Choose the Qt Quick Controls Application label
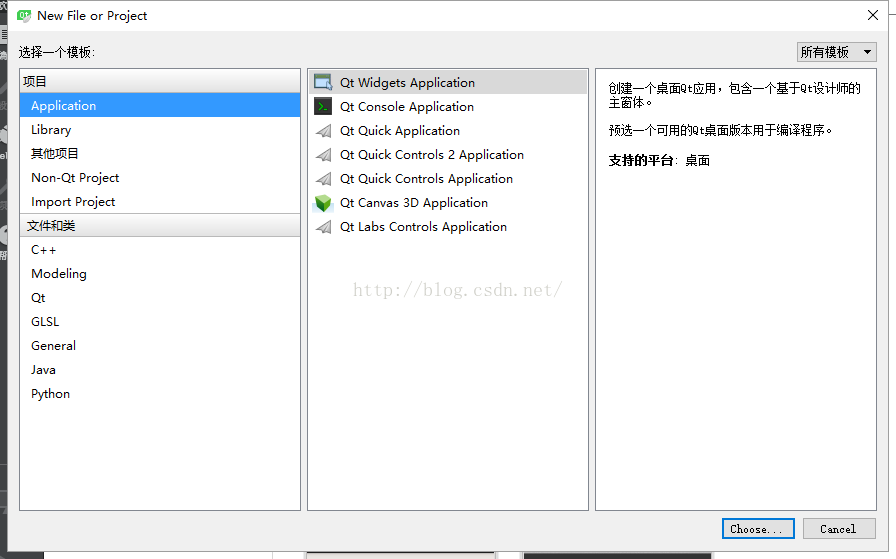The width and height of the screenshot is (896, 559). (426, 179)
